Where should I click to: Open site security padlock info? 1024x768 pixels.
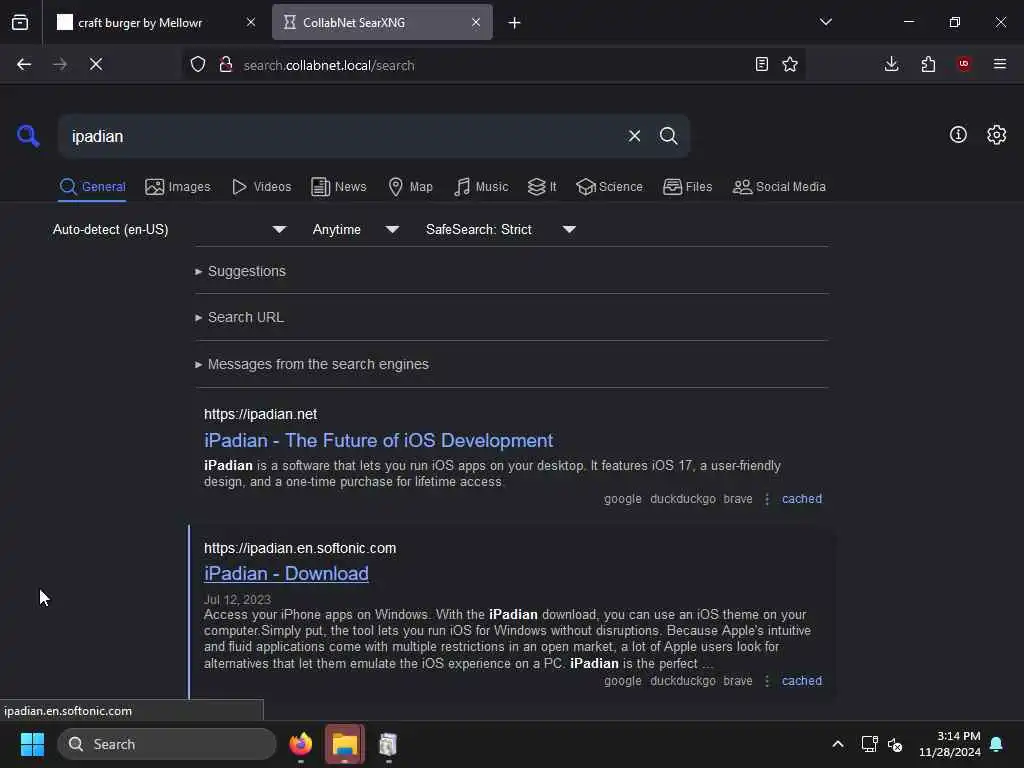tap(225, 64)
